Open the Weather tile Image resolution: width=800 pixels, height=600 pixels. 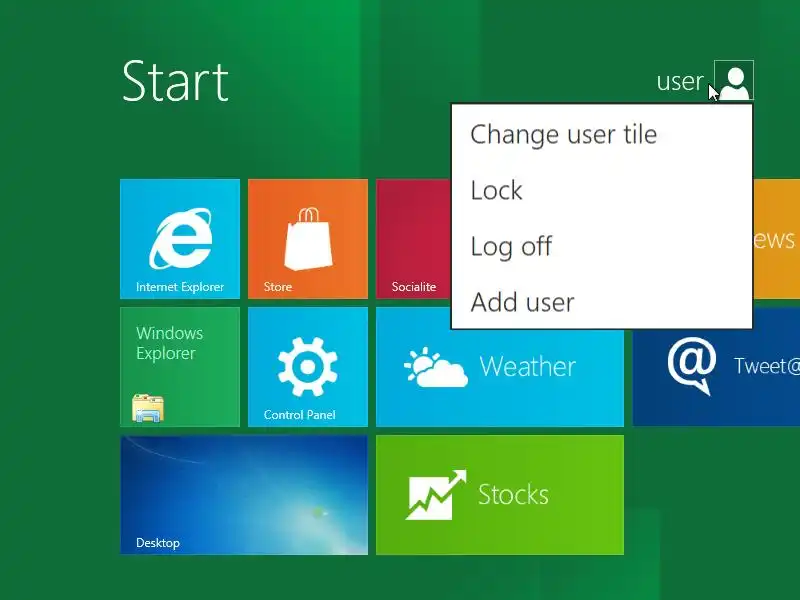(x=499, y=378)
